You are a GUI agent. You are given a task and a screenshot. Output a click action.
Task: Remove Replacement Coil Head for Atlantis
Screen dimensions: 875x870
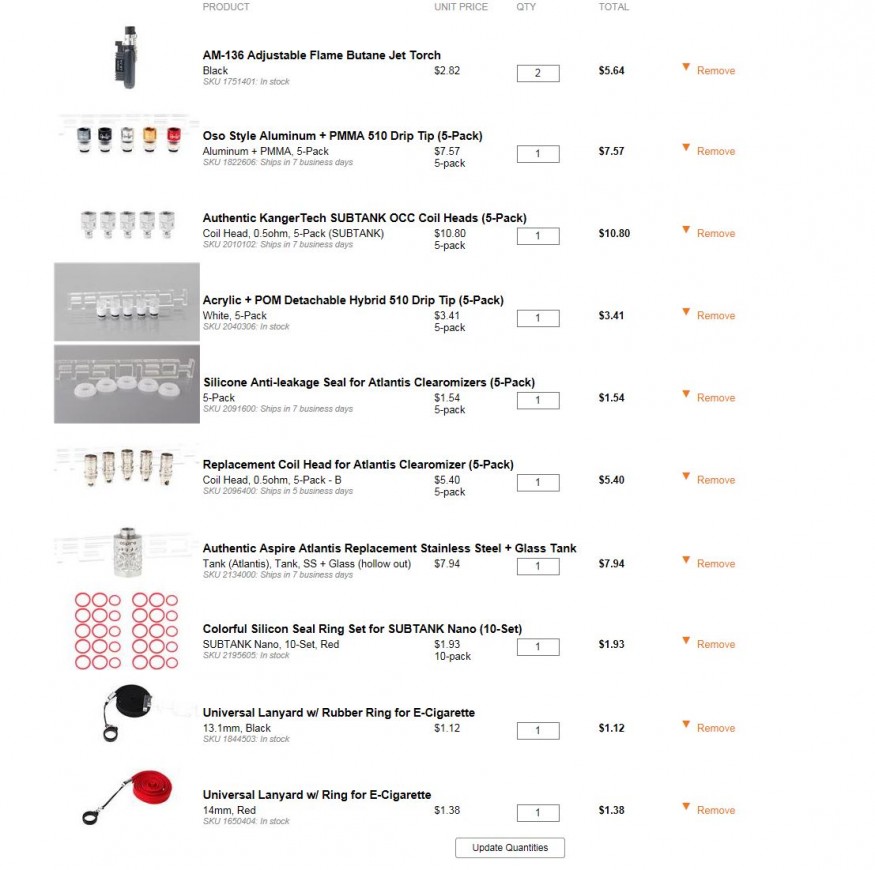715,480
